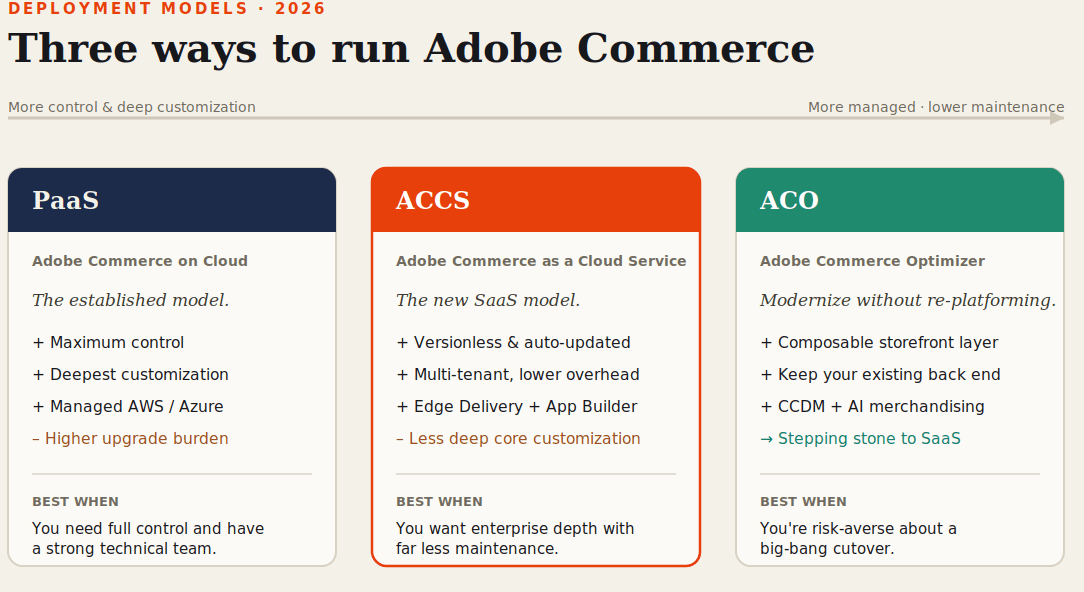The width and height of the screenshot is (1084, 592).
Task: Click '+ Deepest customization' bullet
Action: [131, 374]
